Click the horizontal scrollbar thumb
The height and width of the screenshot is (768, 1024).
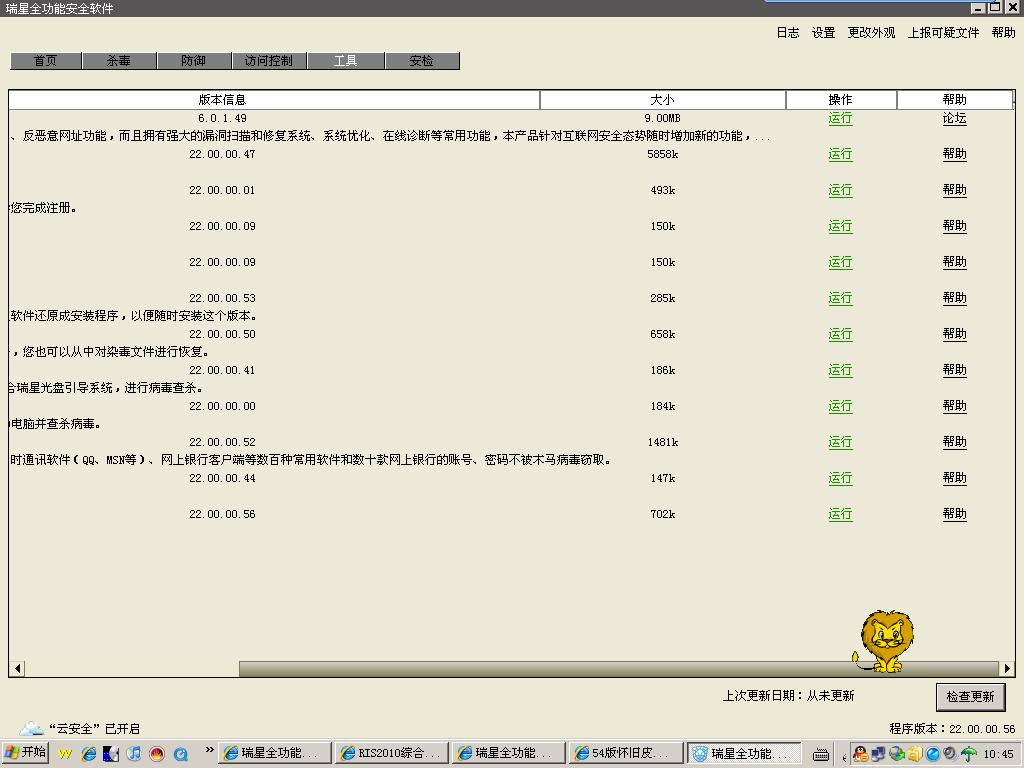pyautogui.click(x=618, y=668)
